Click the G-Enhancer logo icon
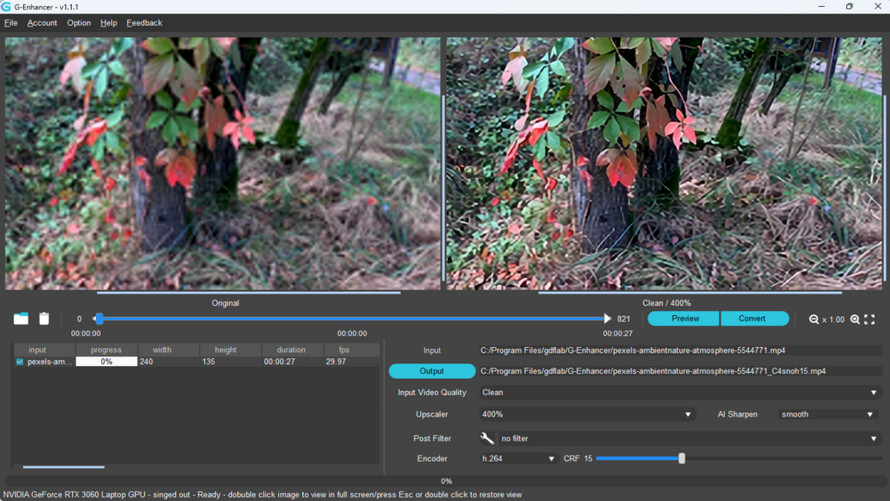This screenshot has width=890, height=501. pyautogui.click(x=7, y=7)
